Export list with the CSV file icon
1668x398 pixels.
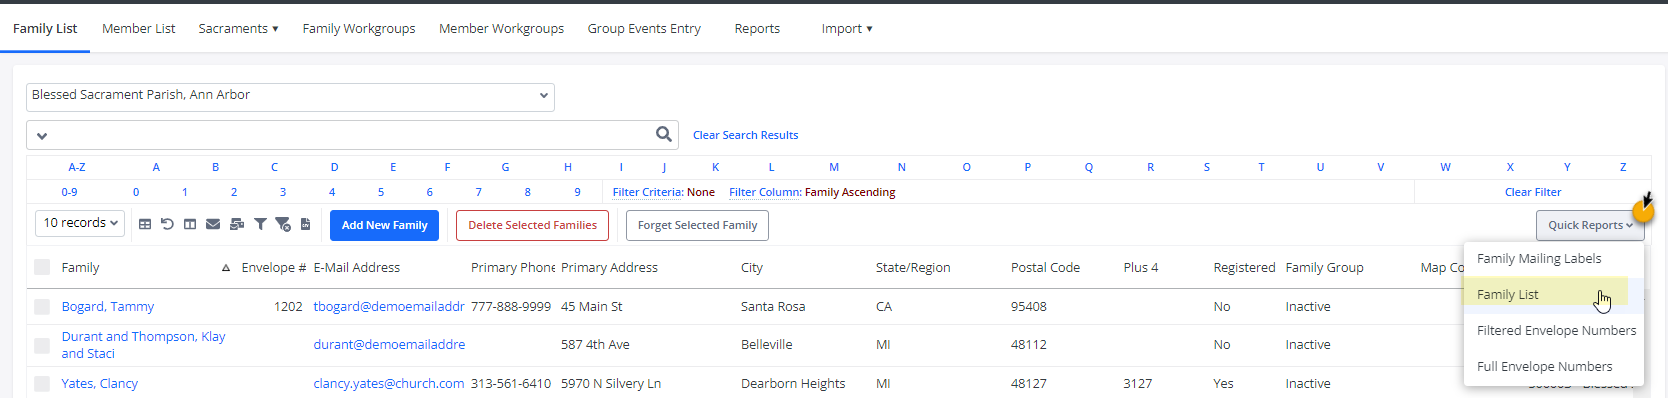pyautogui.click(x=305, y=224)
